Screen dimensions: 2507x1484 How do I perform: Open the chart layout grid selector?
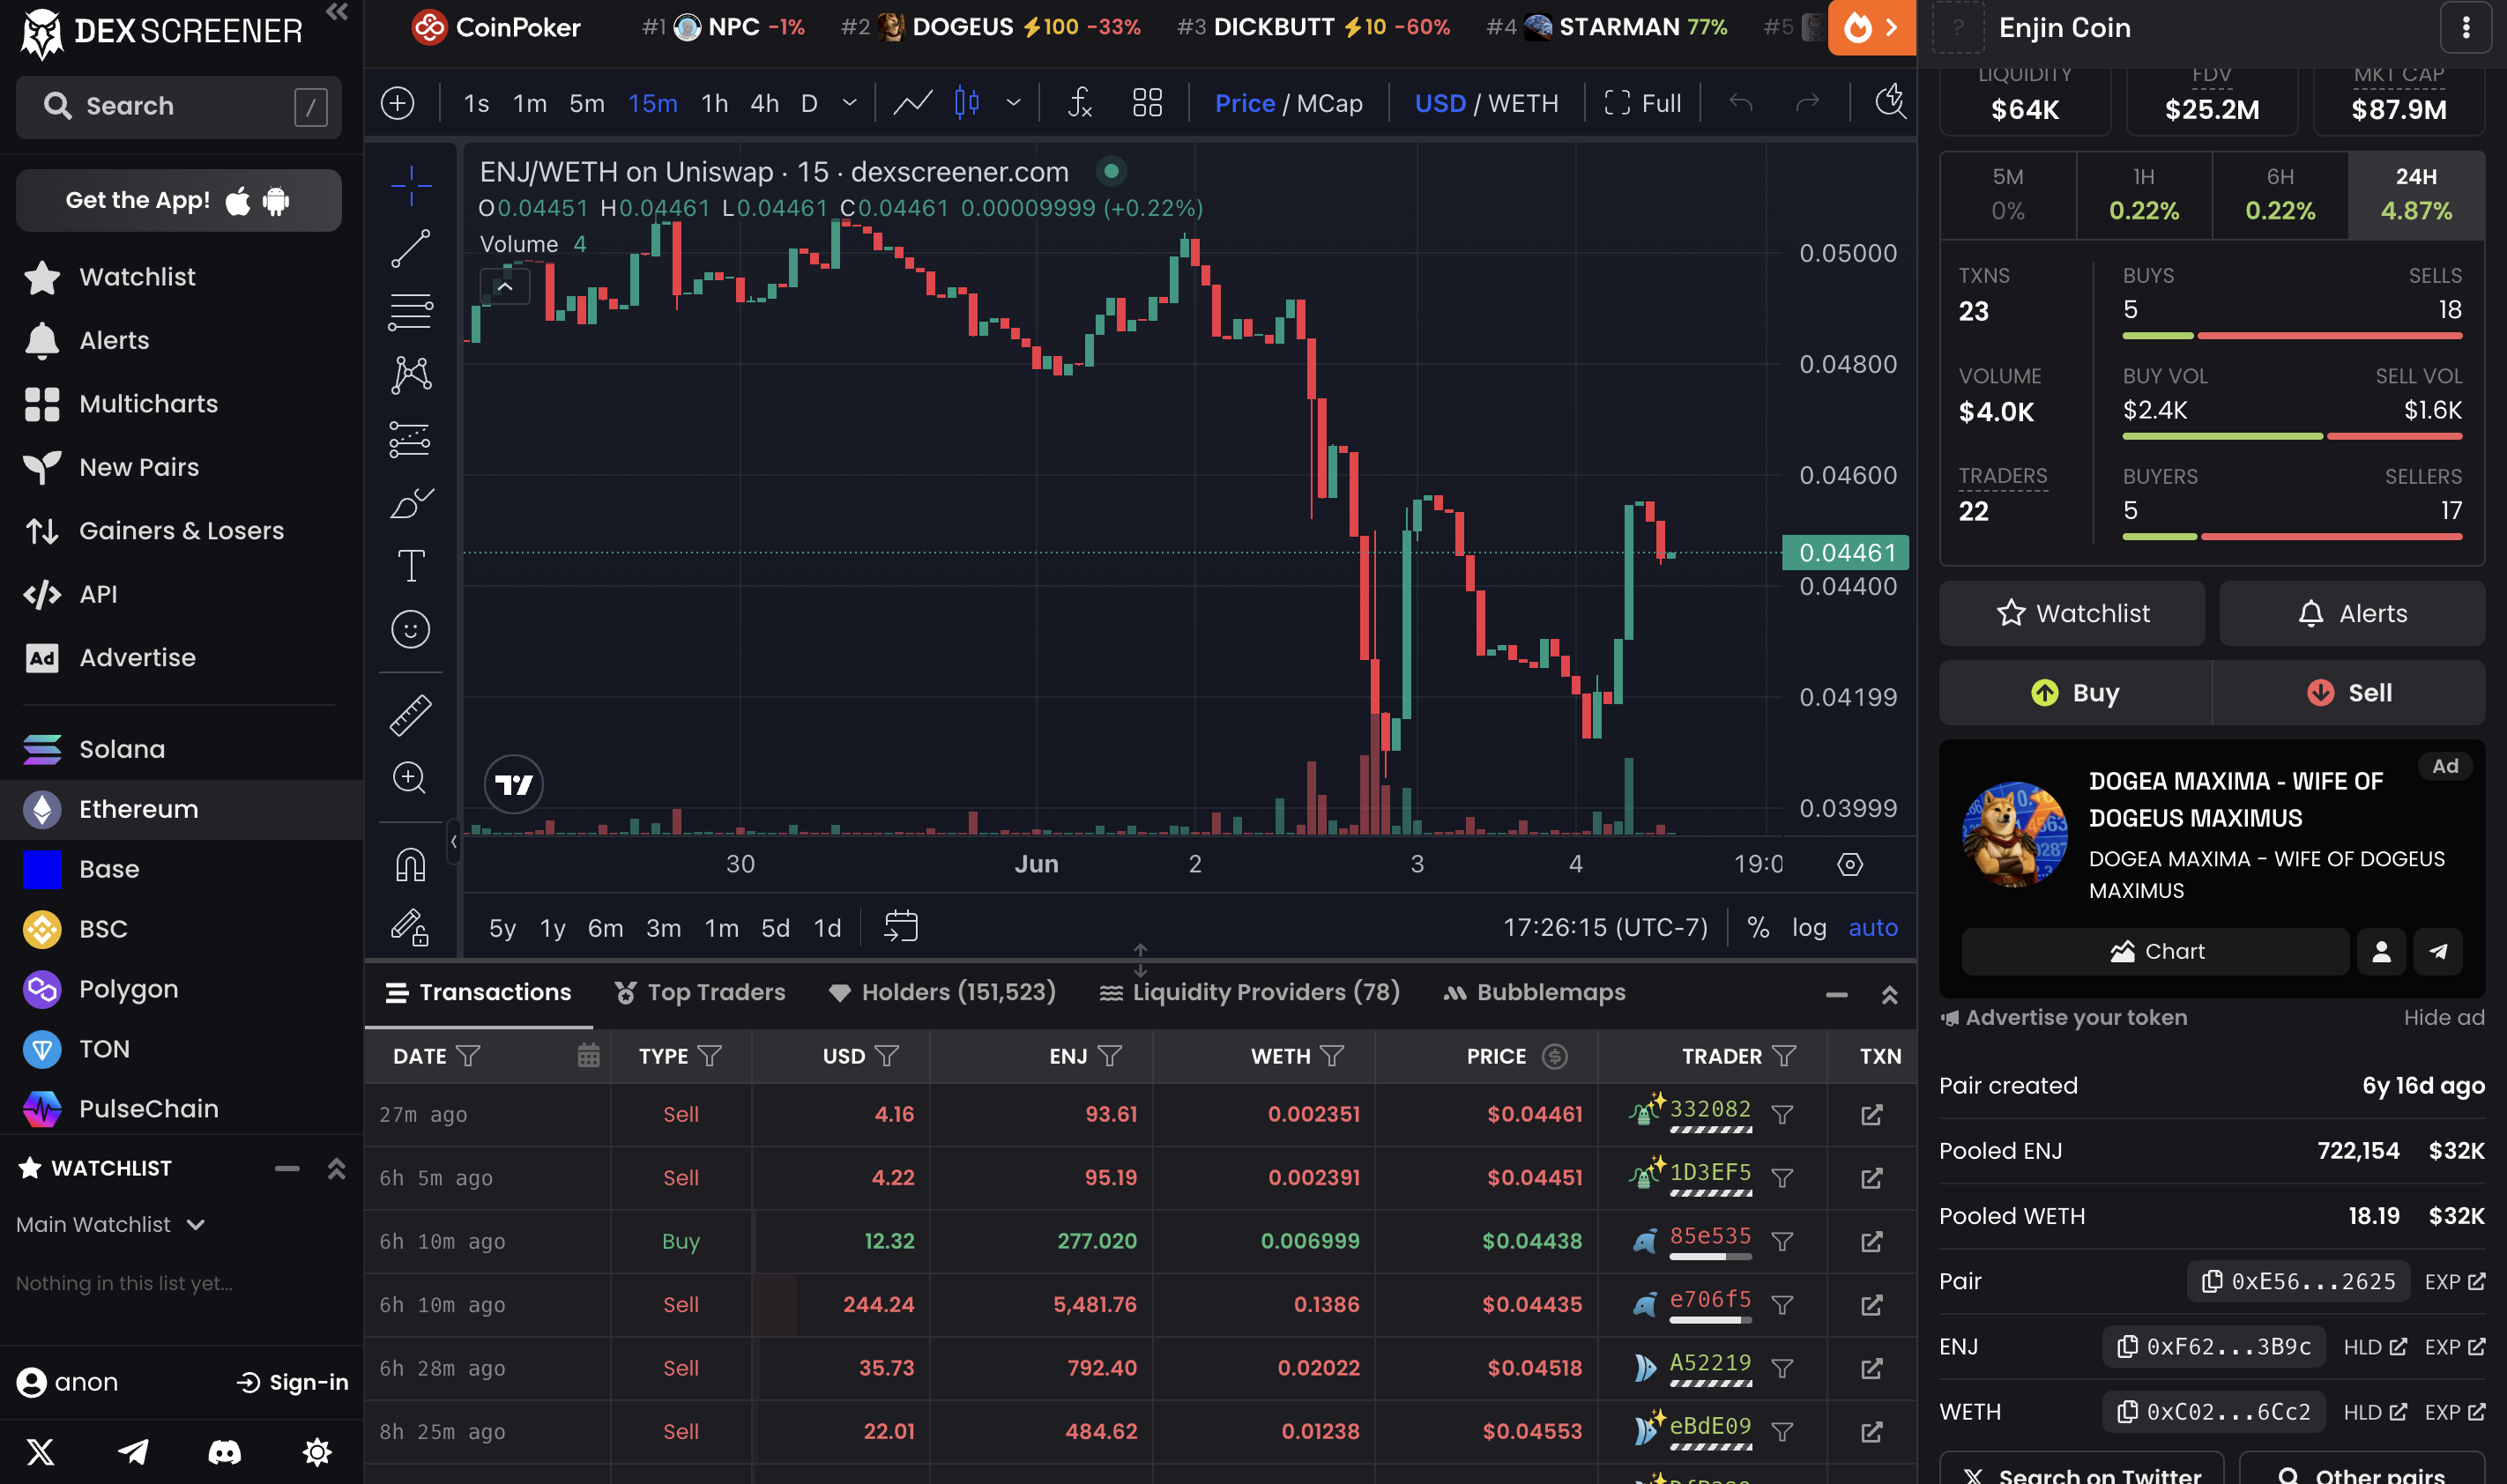point(1147,103)
